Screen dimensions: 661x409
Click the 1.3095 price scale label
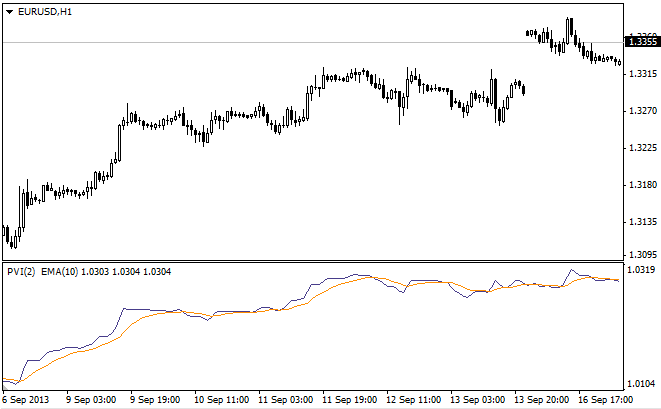pyautogui.click(x=640, y=255)
